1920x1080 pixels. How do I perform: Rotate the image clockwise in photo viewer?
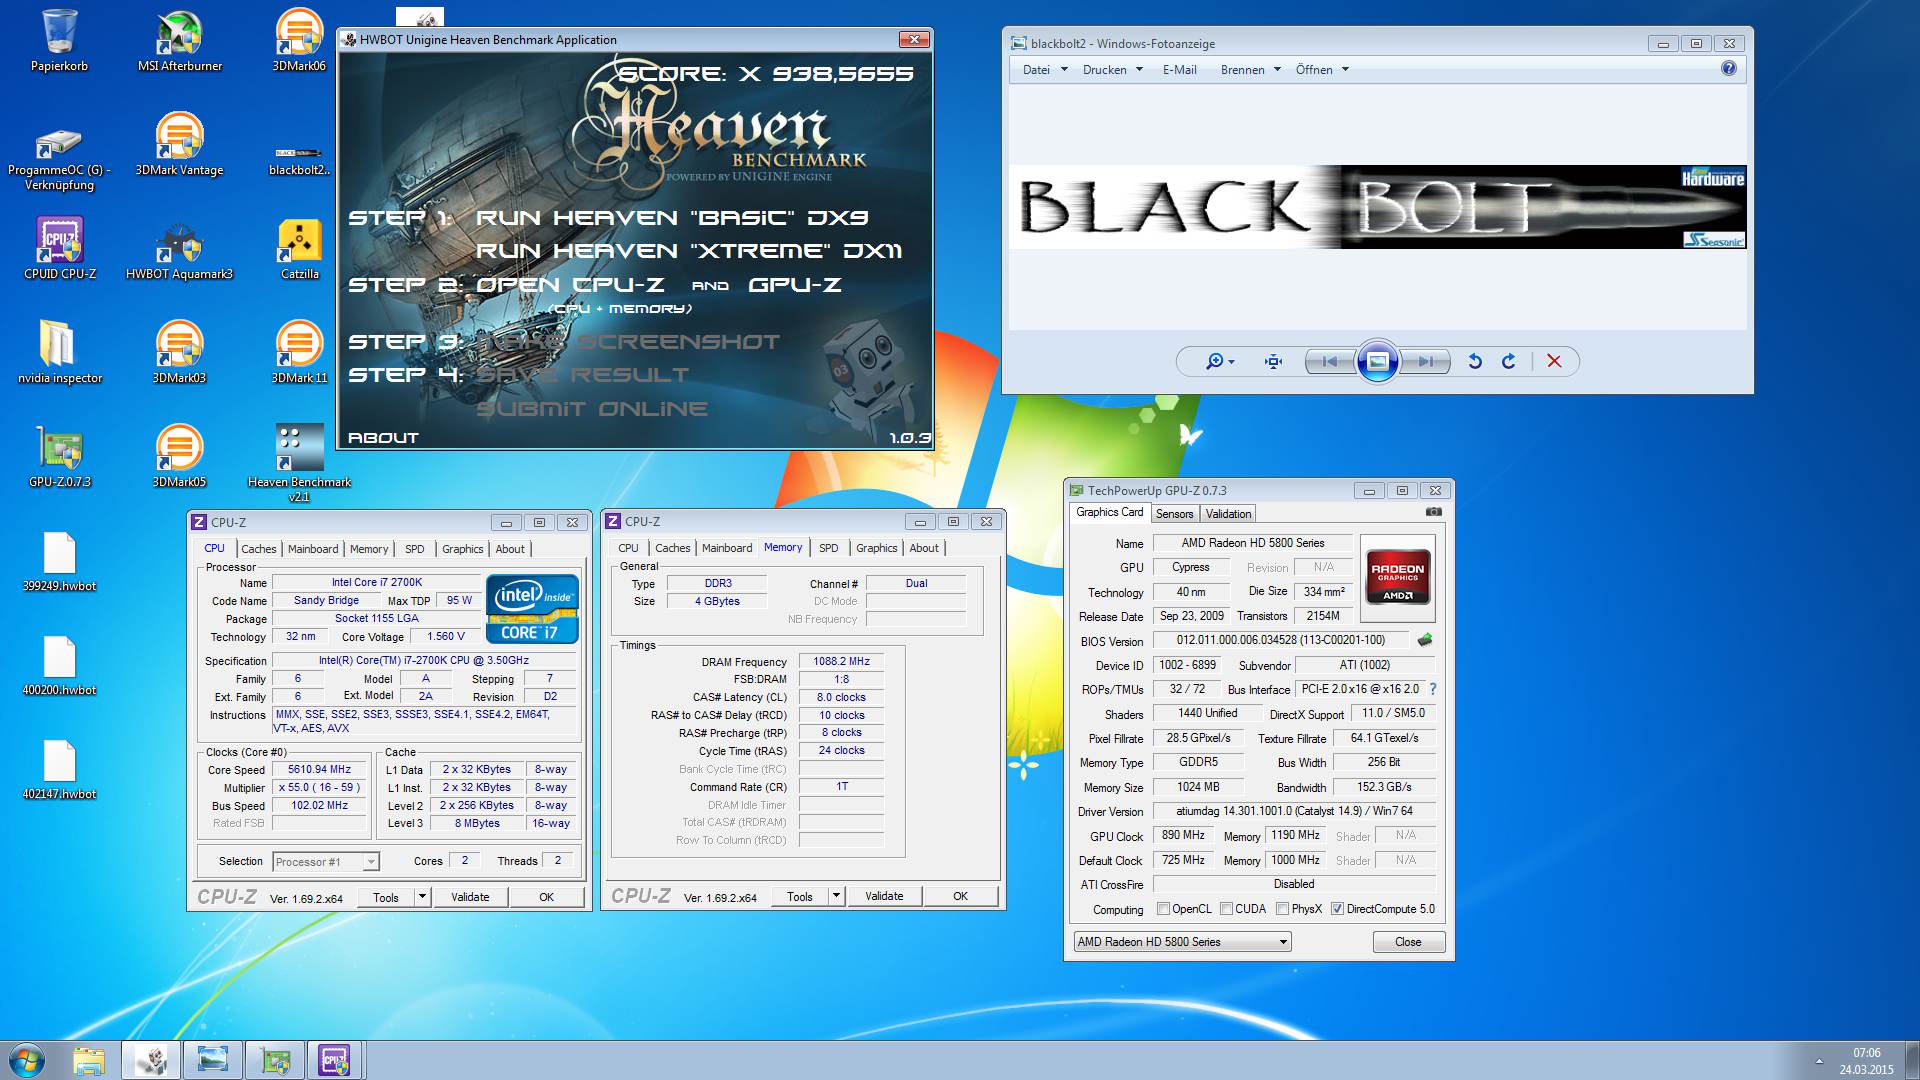tap(1509, 361)
